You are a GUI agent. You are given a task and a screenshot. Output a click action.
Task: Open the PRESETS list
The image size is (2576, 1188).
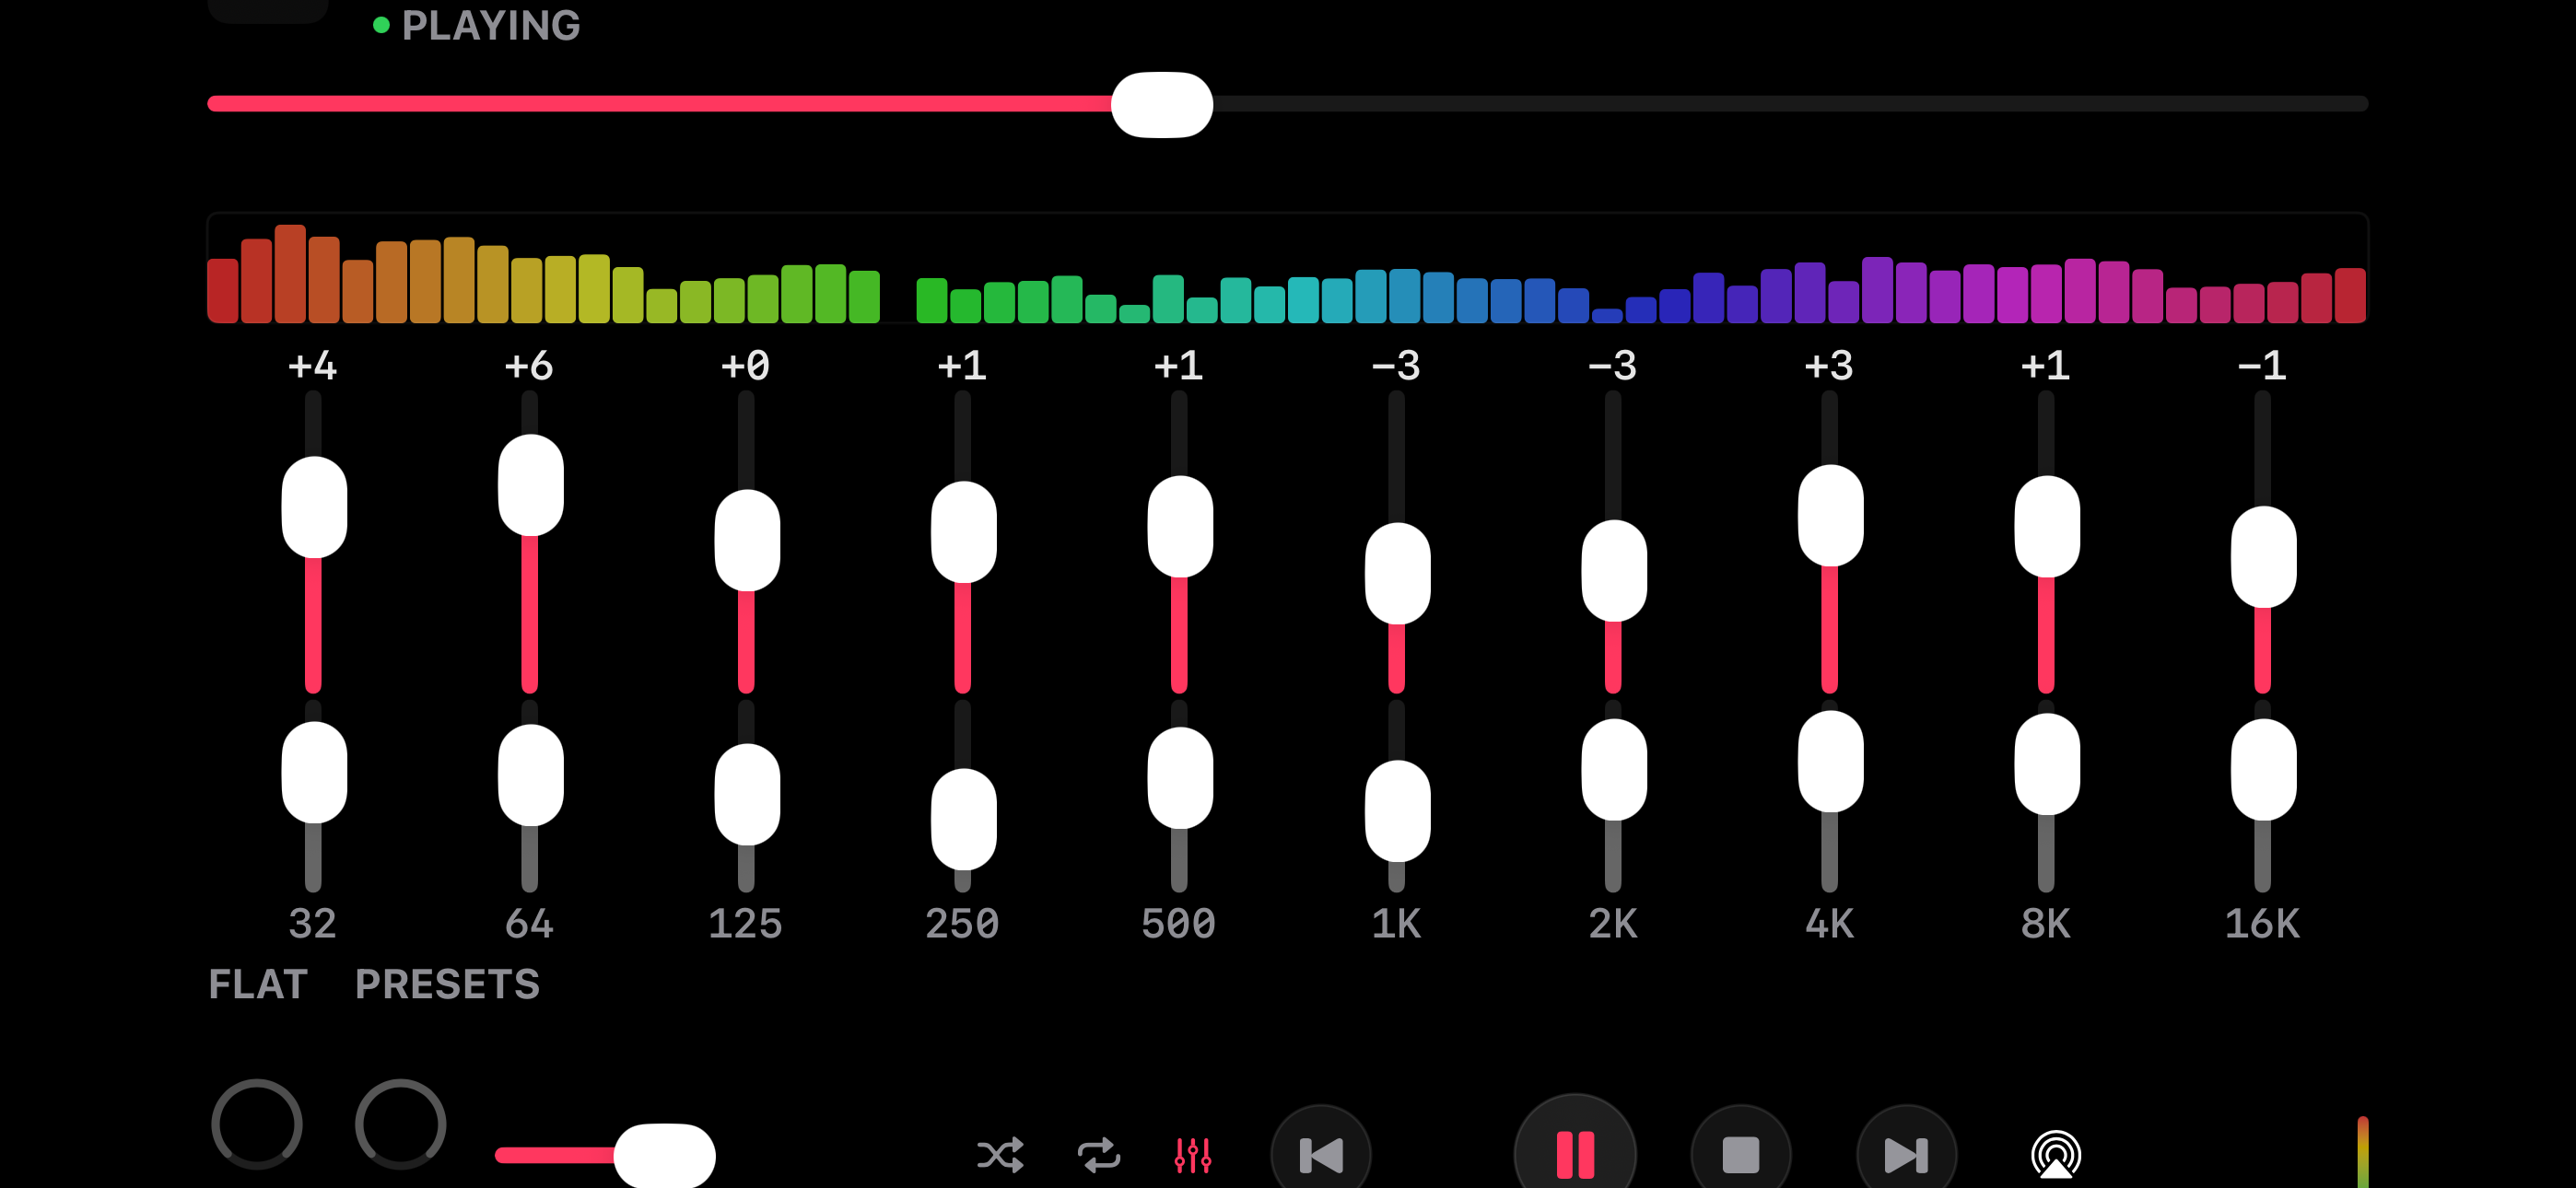(x=447, y=984)
